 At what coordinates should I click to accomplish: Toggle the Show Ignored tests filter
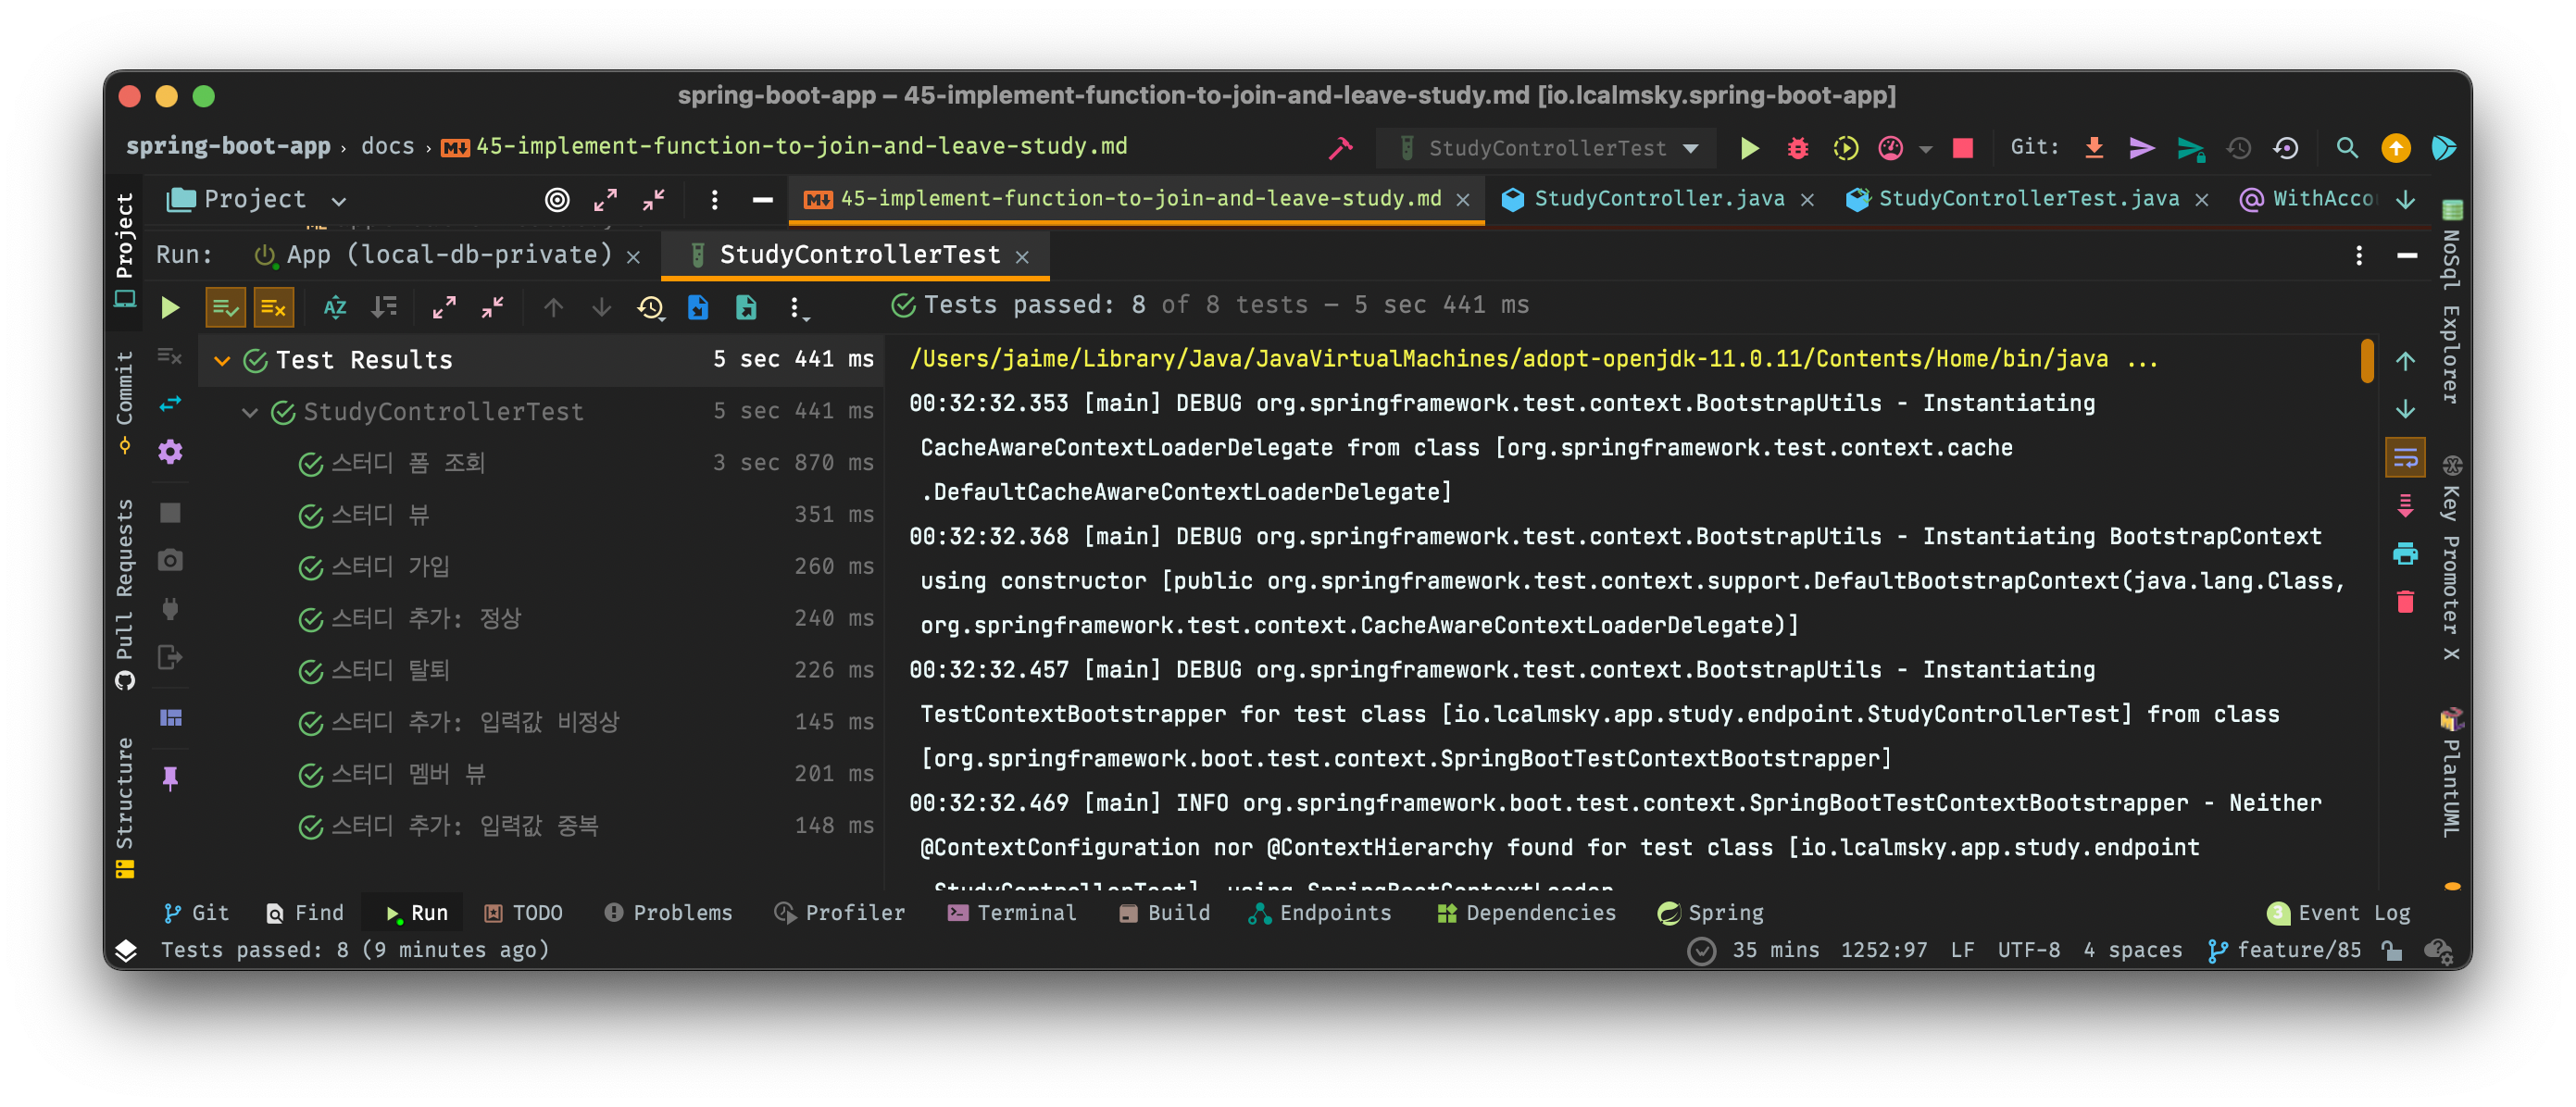tap(273, 307)
